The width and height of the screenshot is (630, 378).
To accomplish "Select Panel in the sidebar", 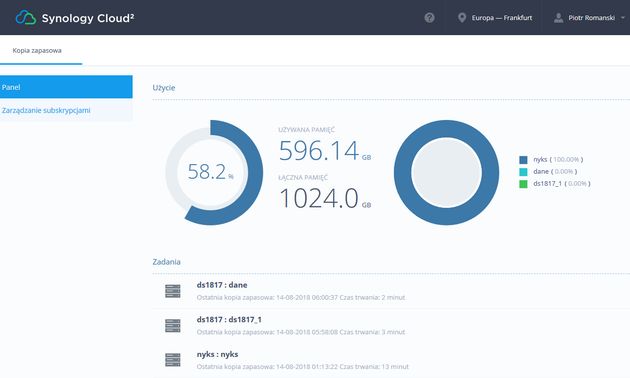I will click(x=66, y=87).
